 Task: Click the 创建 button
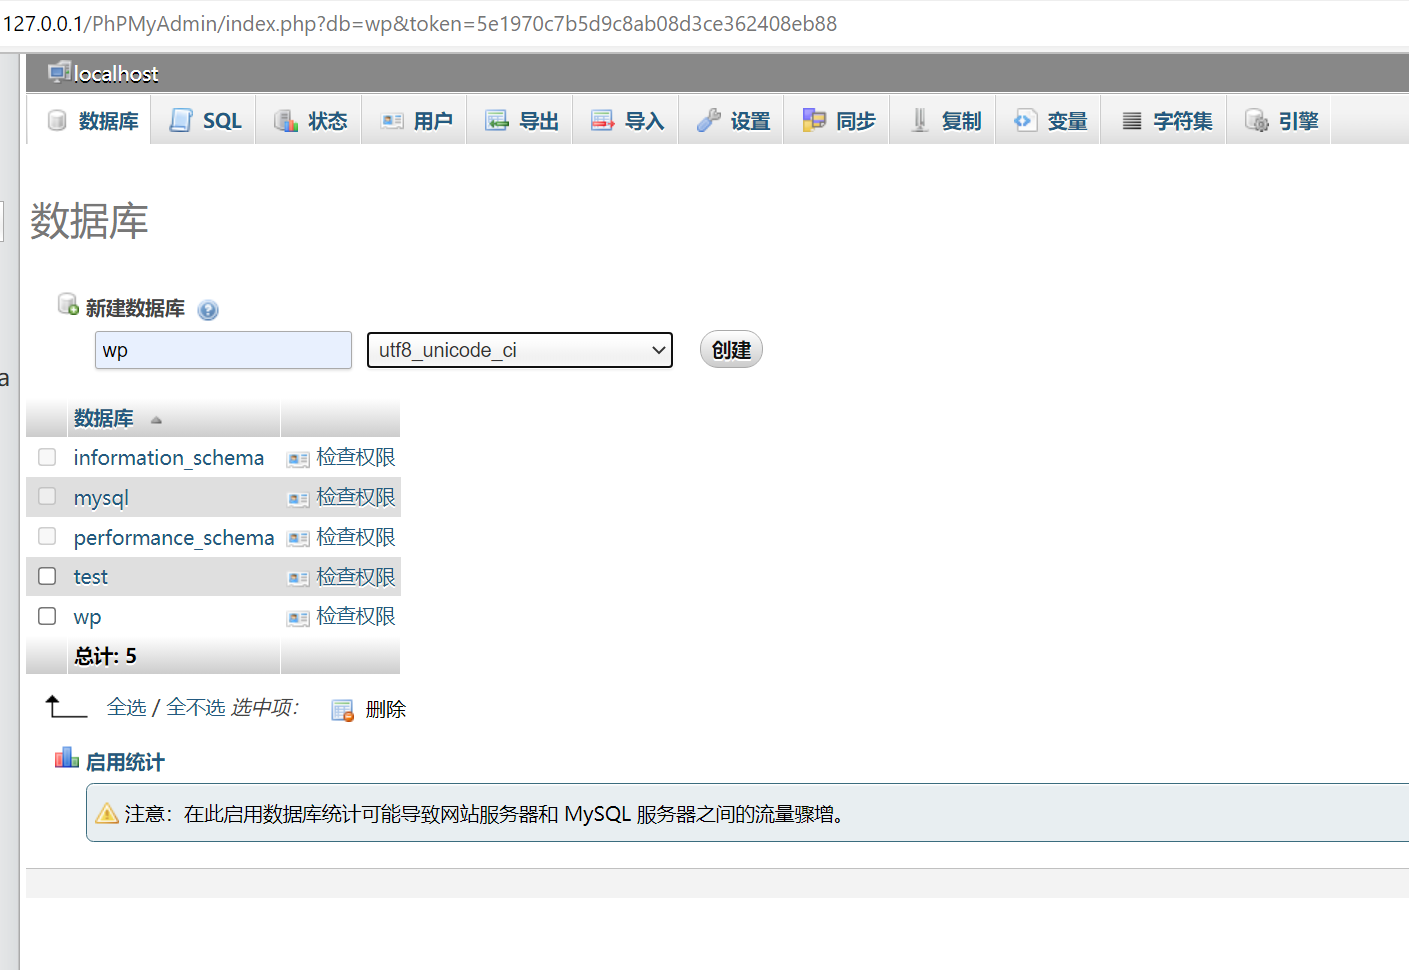731,350
